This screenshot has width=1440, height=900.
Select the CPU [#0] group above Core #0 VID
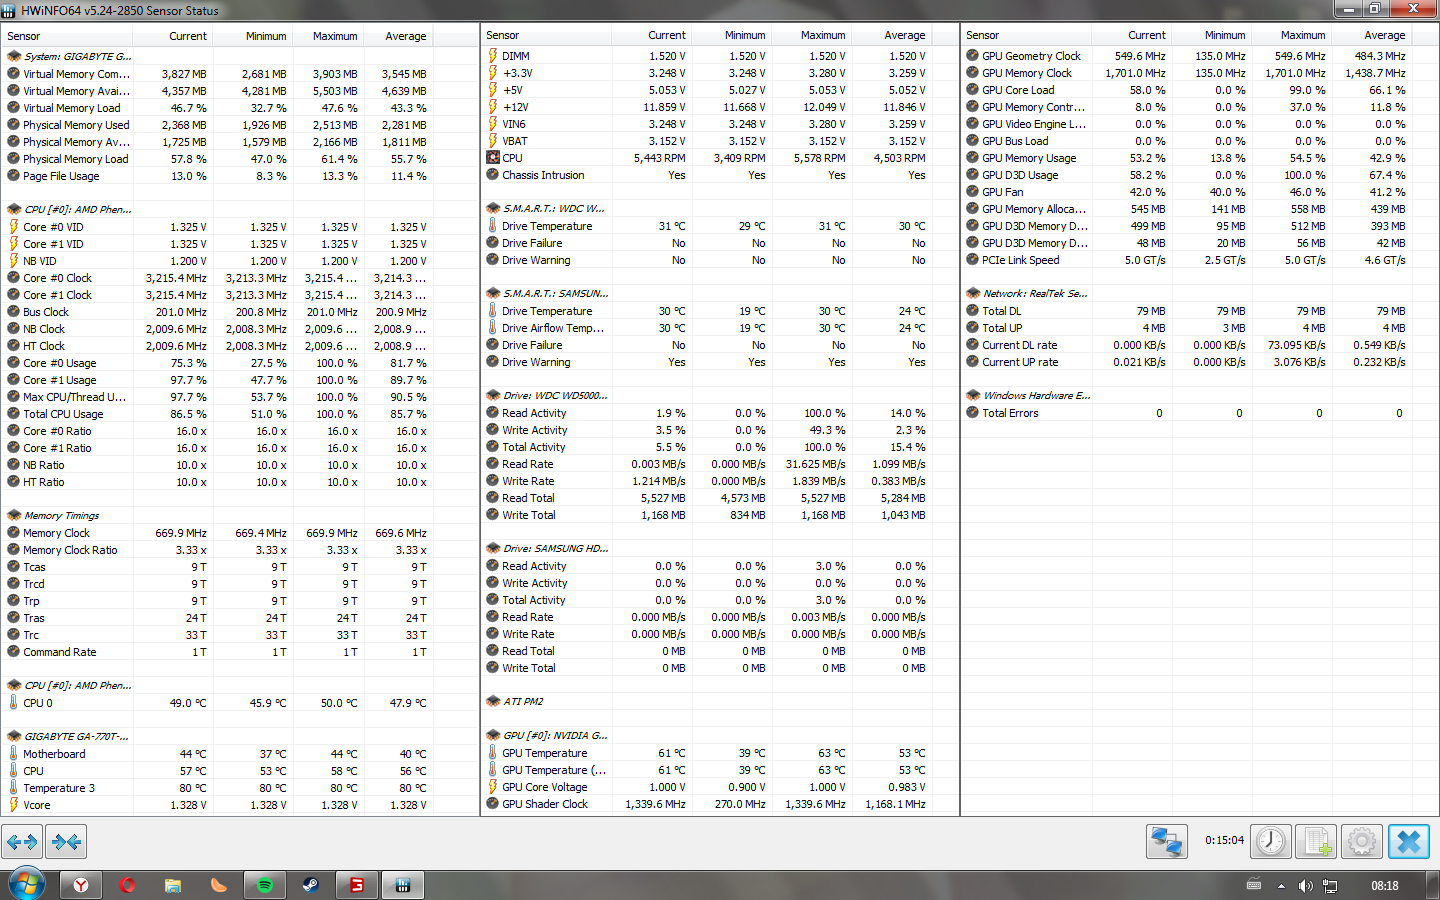(78, 210)
